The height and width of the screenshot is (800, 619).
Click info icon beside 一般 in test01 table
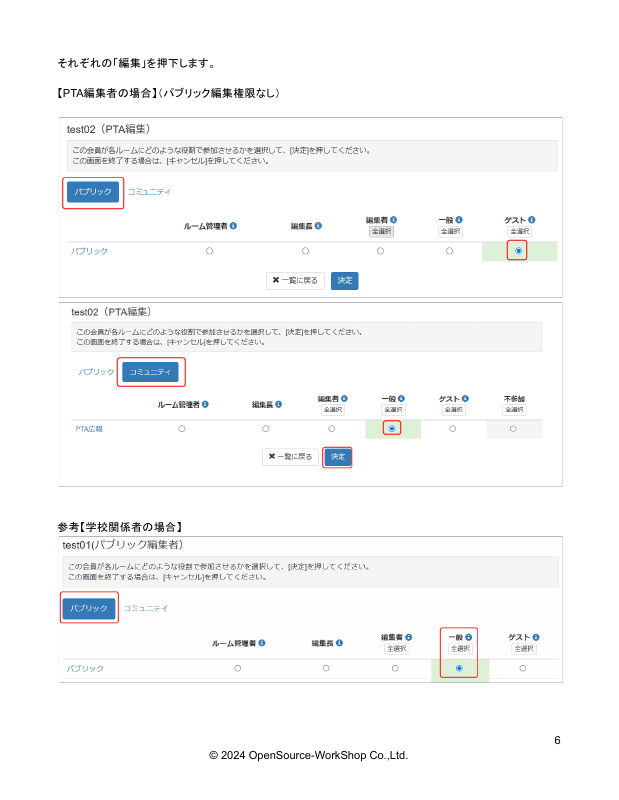pos(468,637)
